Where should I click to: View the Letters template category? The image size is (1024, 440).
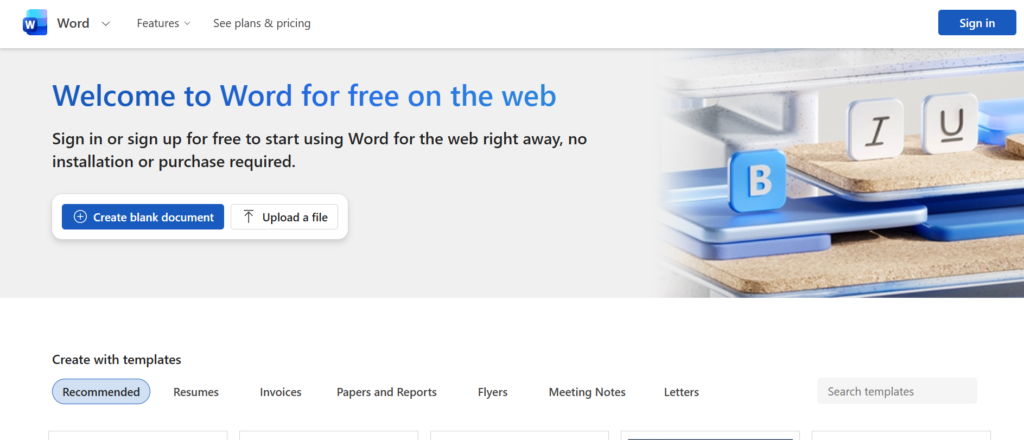[x=681, y=392]
